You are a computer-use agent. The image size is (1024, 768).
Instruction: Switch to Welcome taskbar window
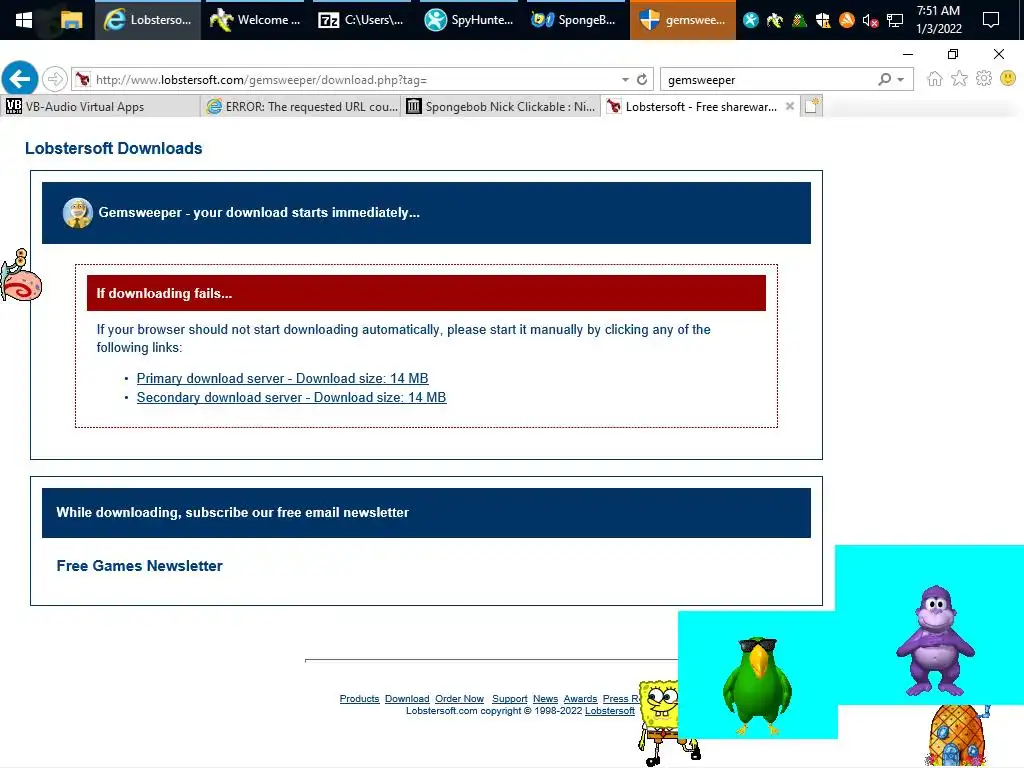pyautogui.click(x=255, y=20)
